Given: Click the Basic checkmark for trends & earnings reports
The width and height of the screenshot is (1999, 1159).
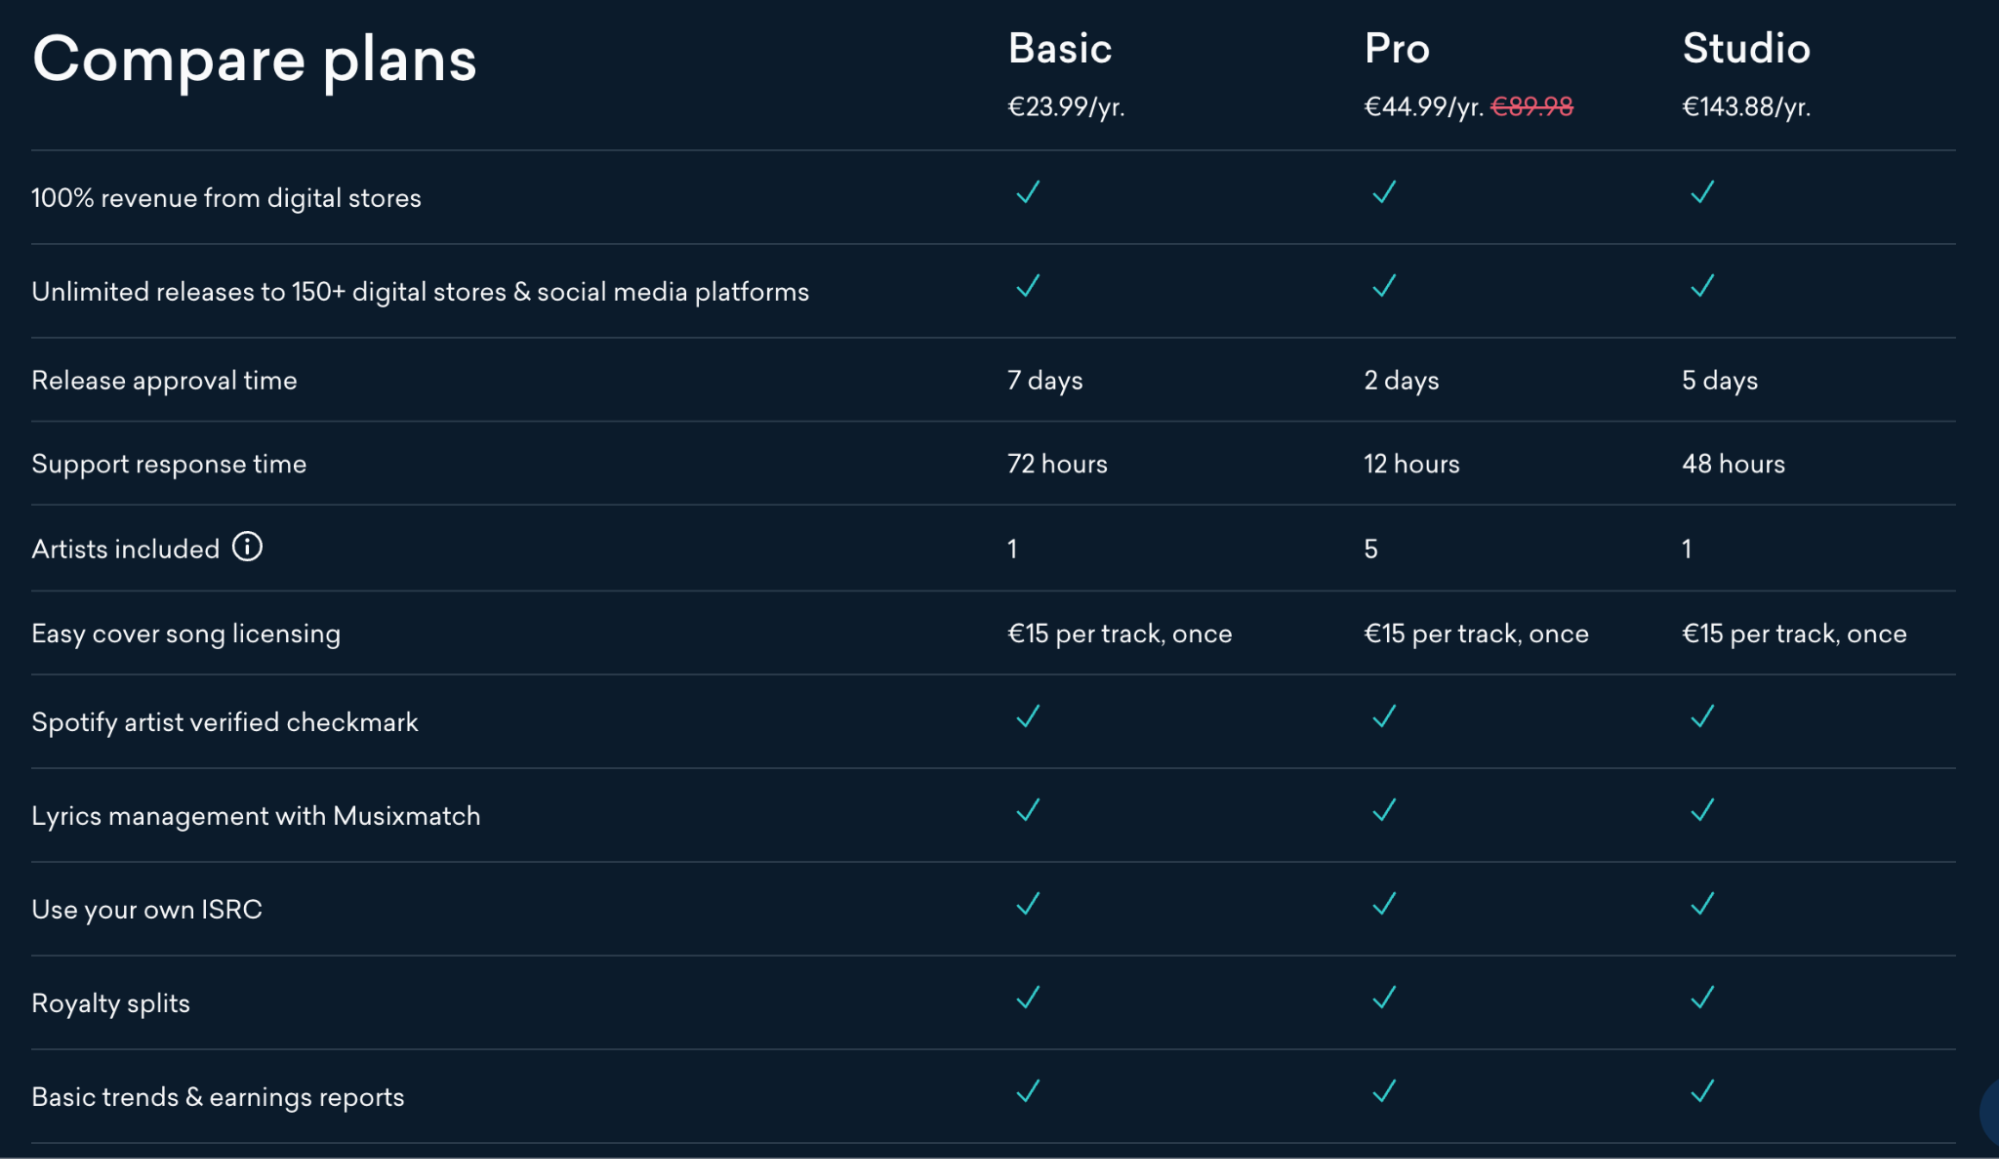Looking at the screenshot, I should 1026,1092.
